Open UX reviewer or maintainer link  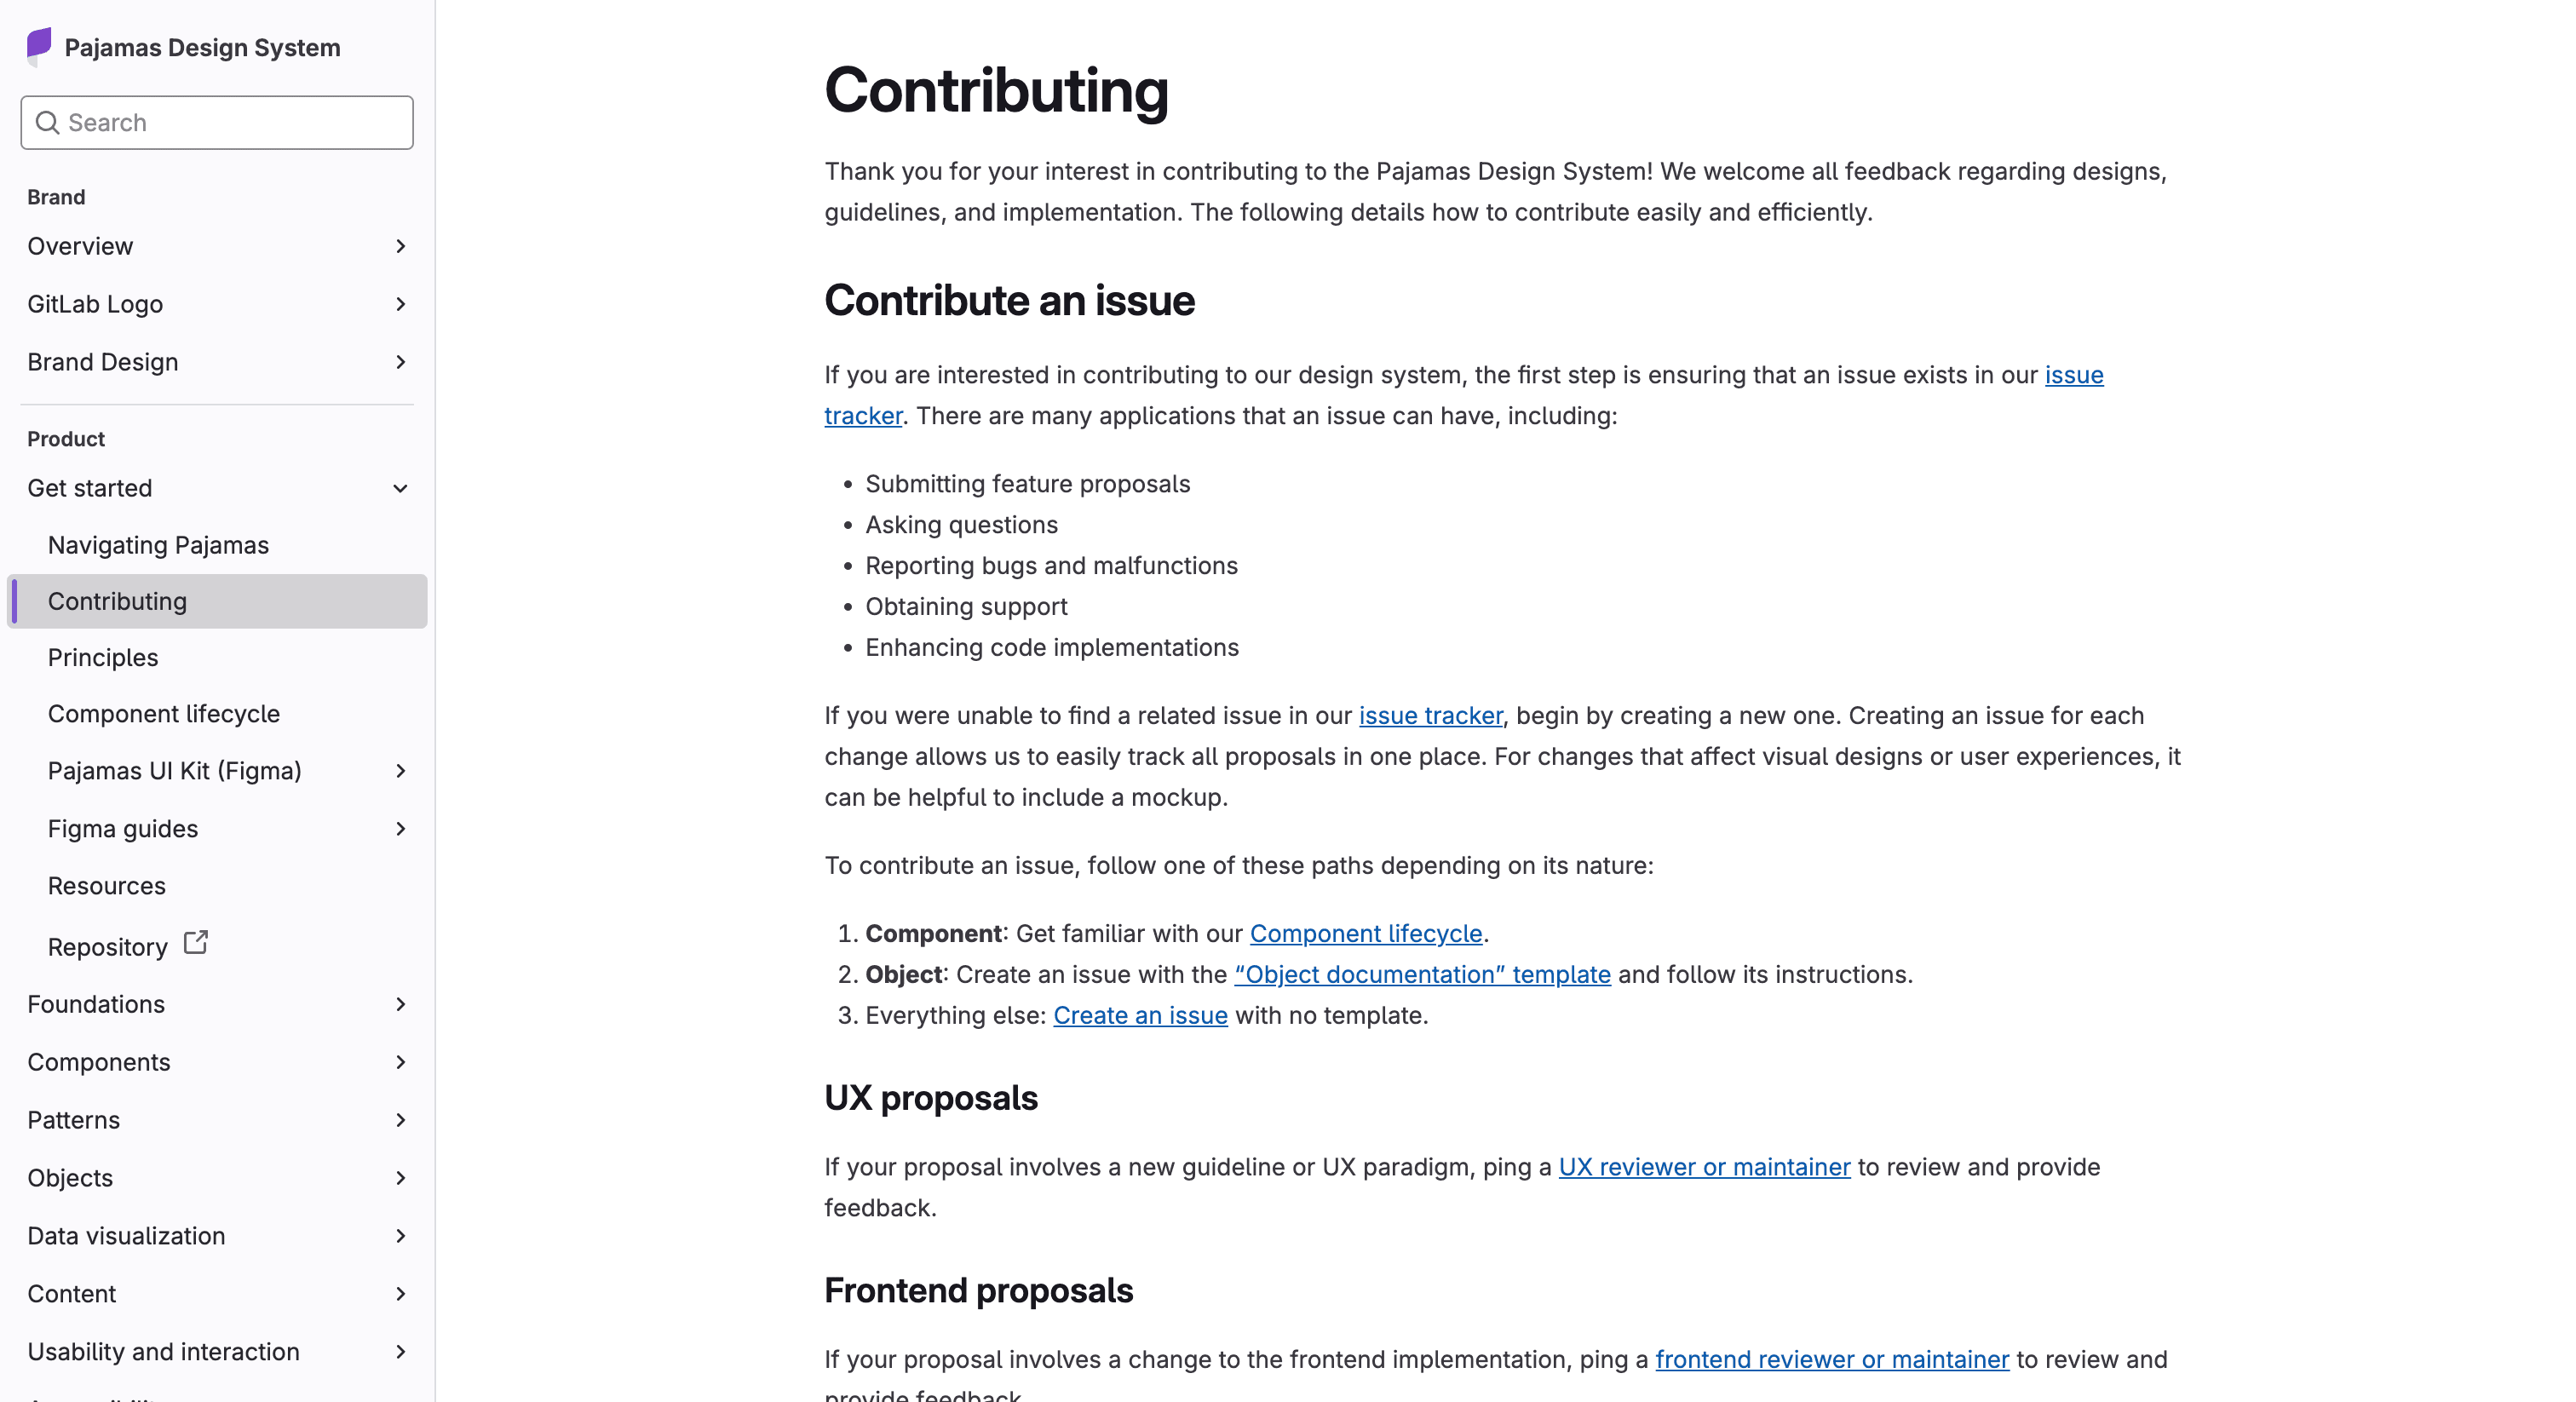1704,1167
